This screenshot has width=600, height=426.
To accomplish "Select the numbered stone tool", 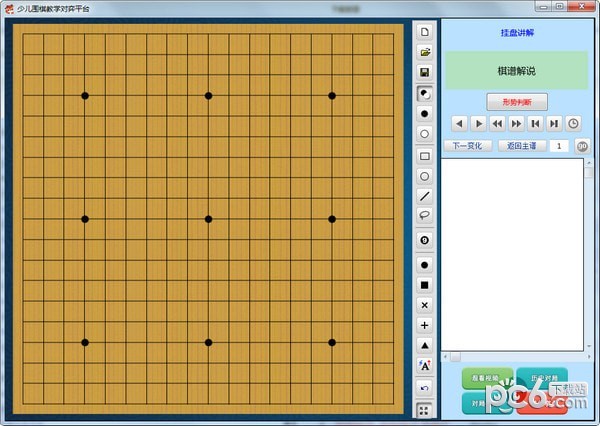I will [x=424, y=240].
